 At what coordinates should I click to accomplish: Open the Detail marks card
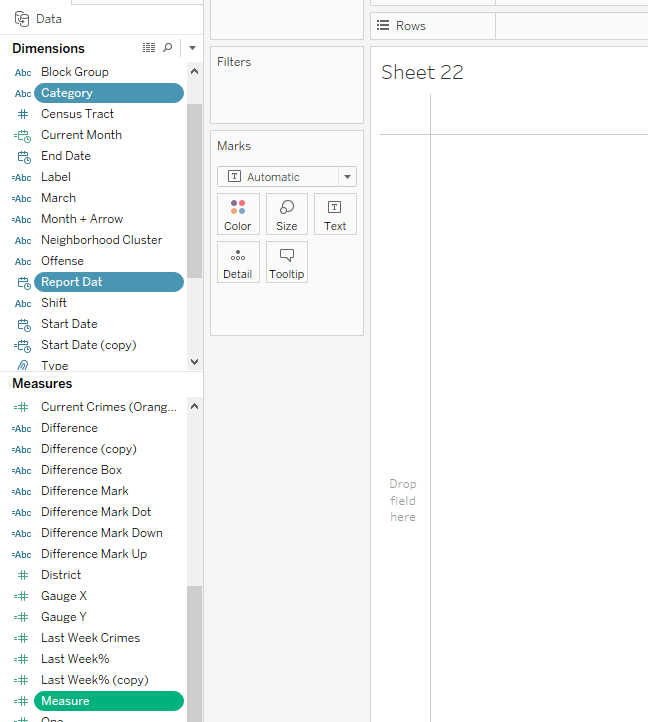(x=238, y=262)
